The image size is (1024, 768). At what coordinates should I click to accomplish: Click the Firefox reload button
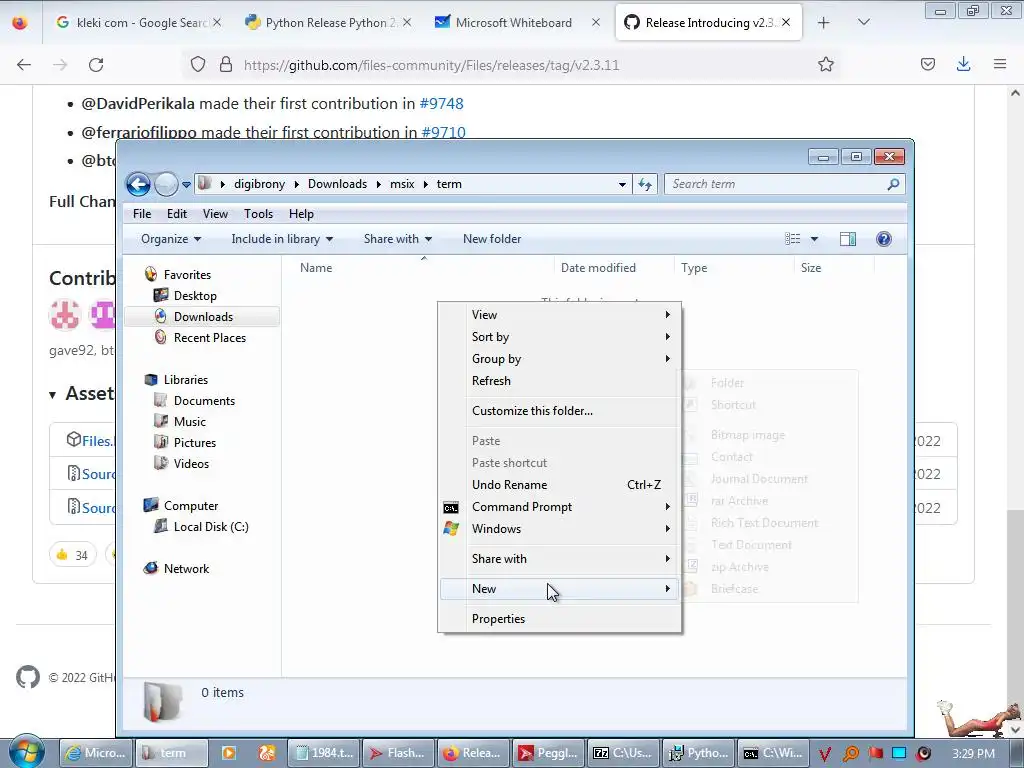(x=96, y=65)
